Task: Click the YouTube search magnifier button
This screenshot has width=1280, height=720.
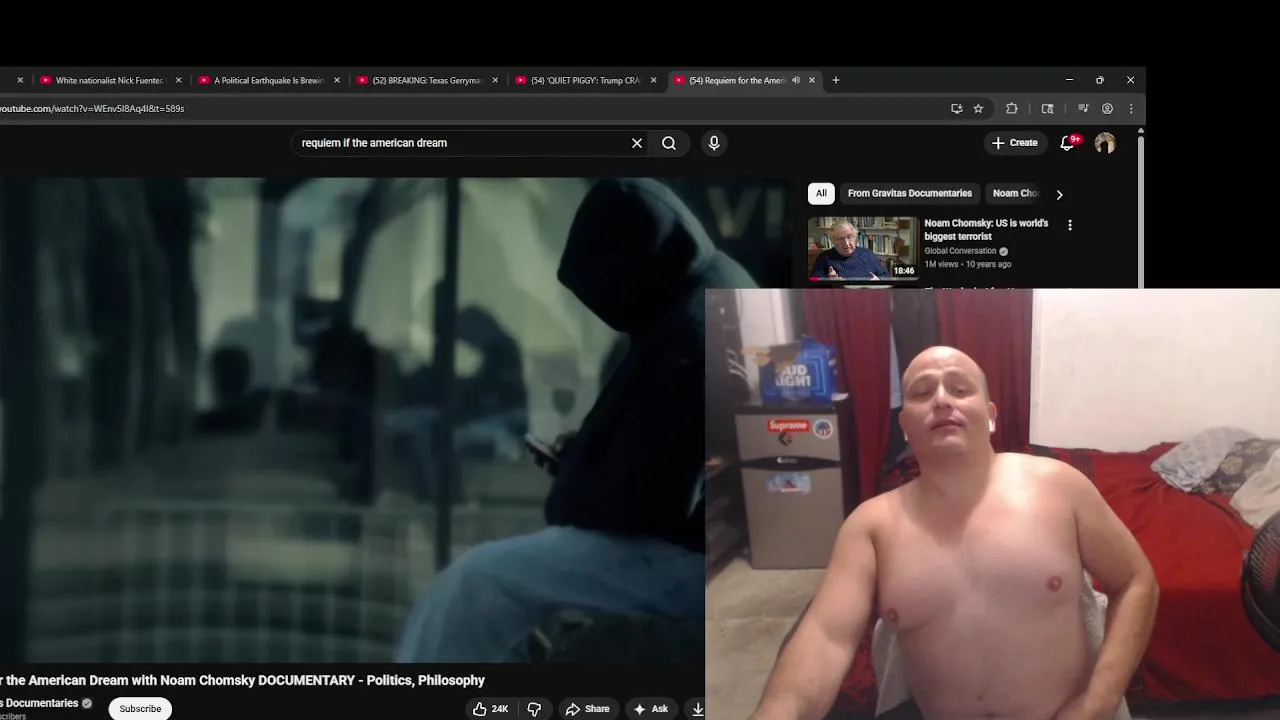Action: pyautogui.click(x=669, y=143)
